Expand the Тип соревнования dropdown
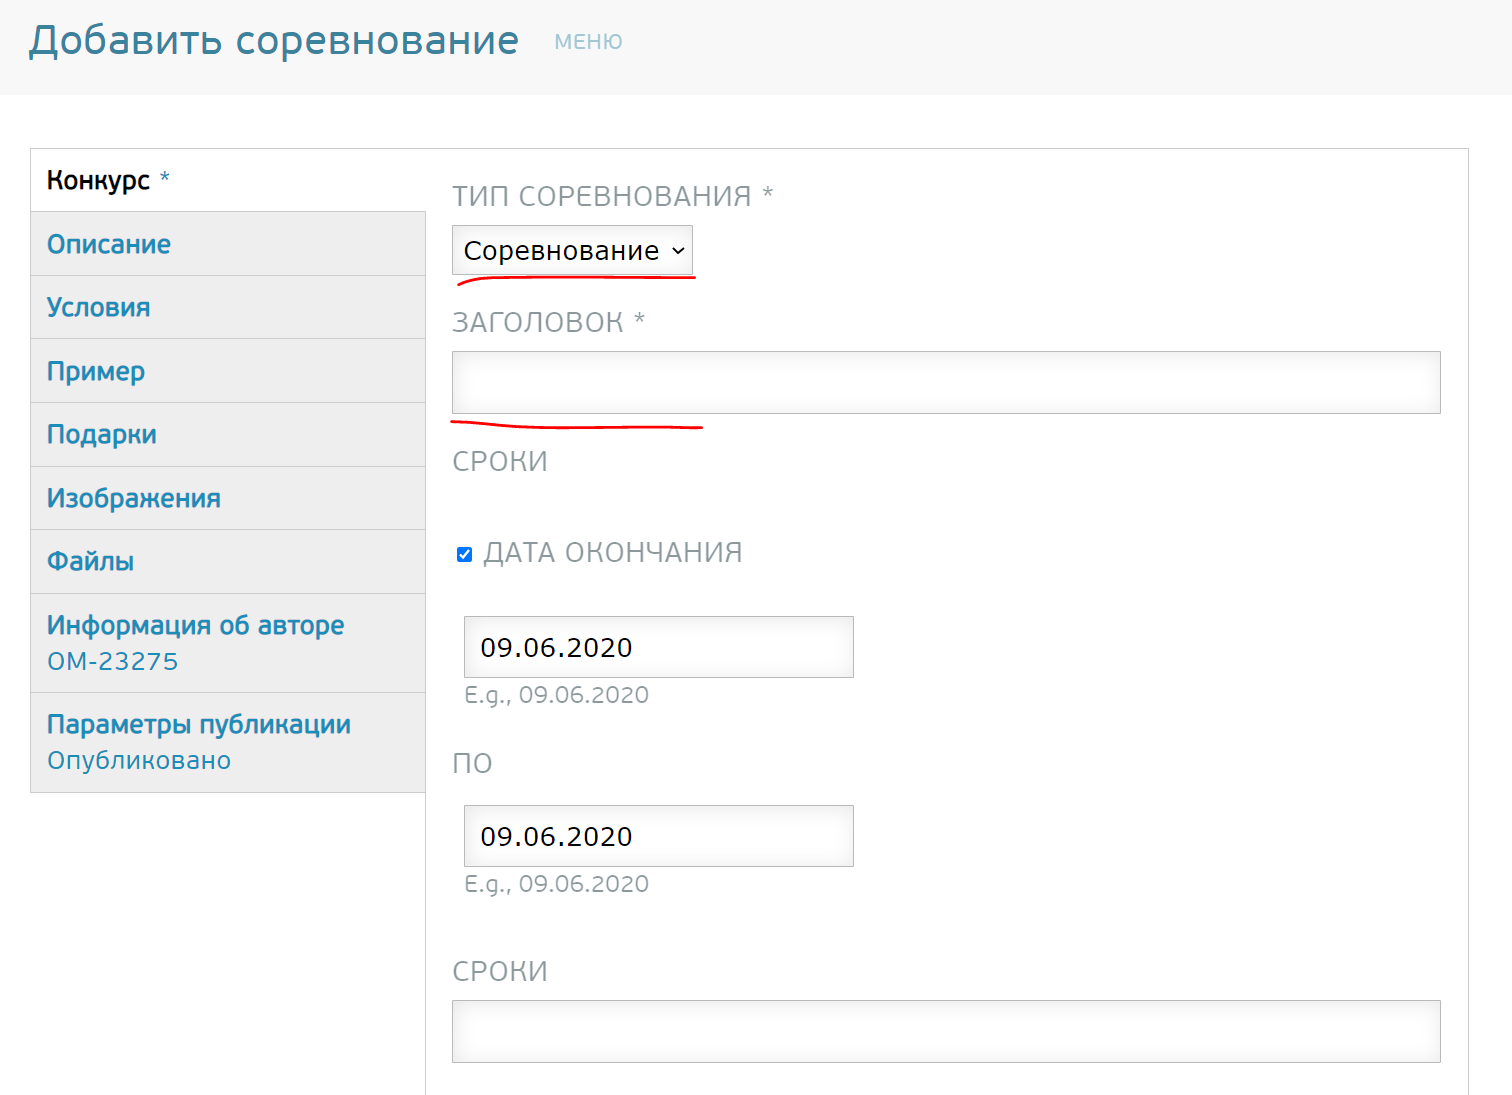Screen dimensions: 1512x1095 (x=572, y=251)
